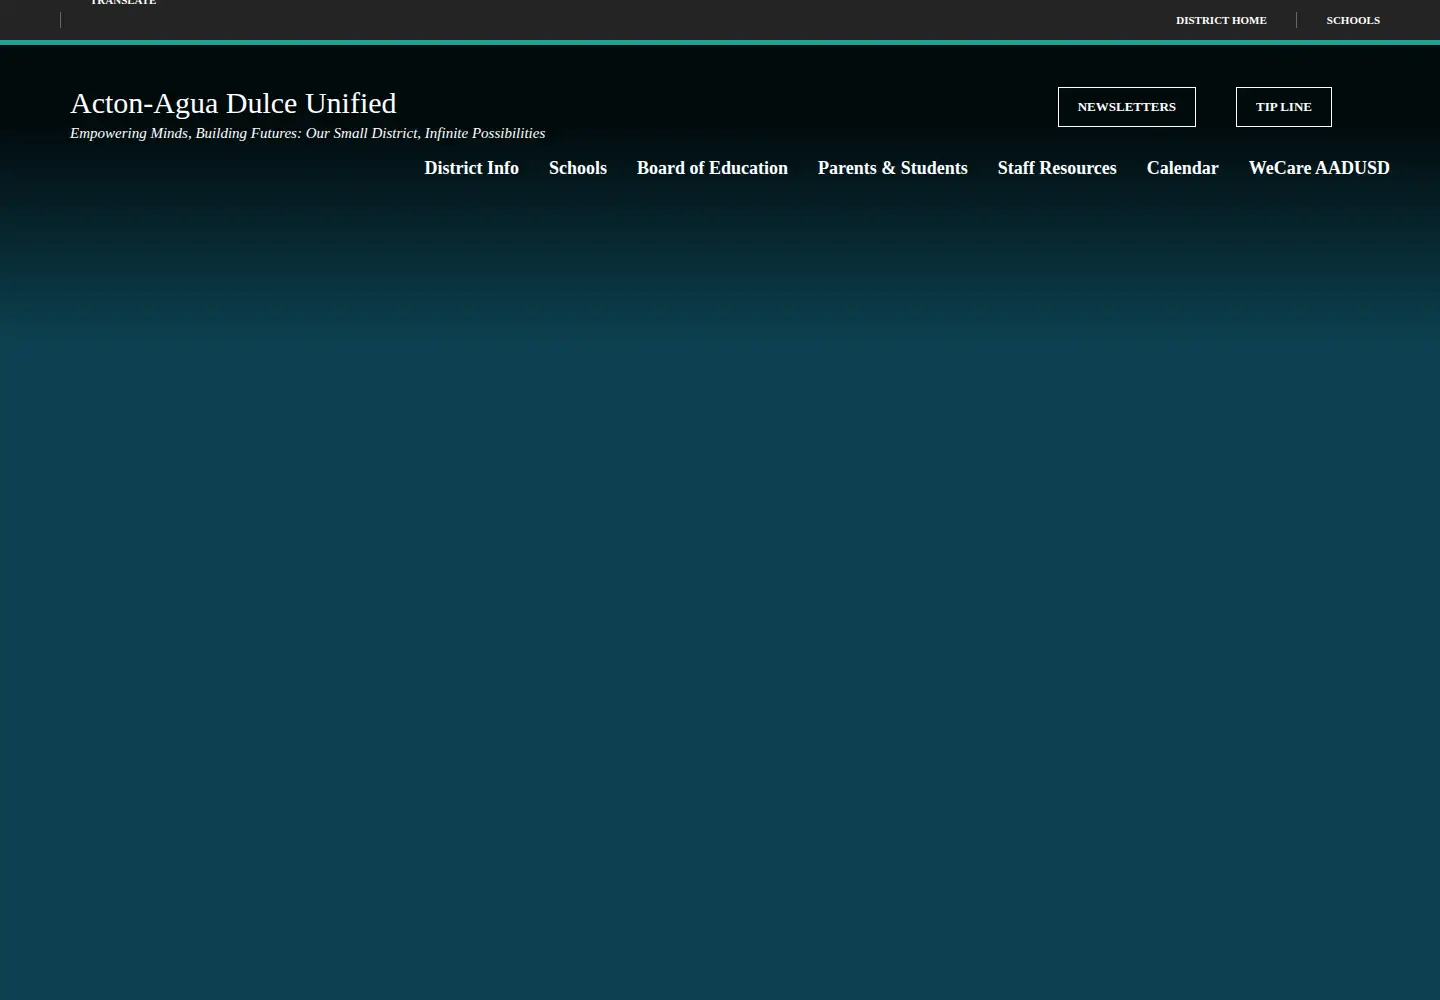
Task: Click the Translate option in top bar
Action: [x=123, y=3]
